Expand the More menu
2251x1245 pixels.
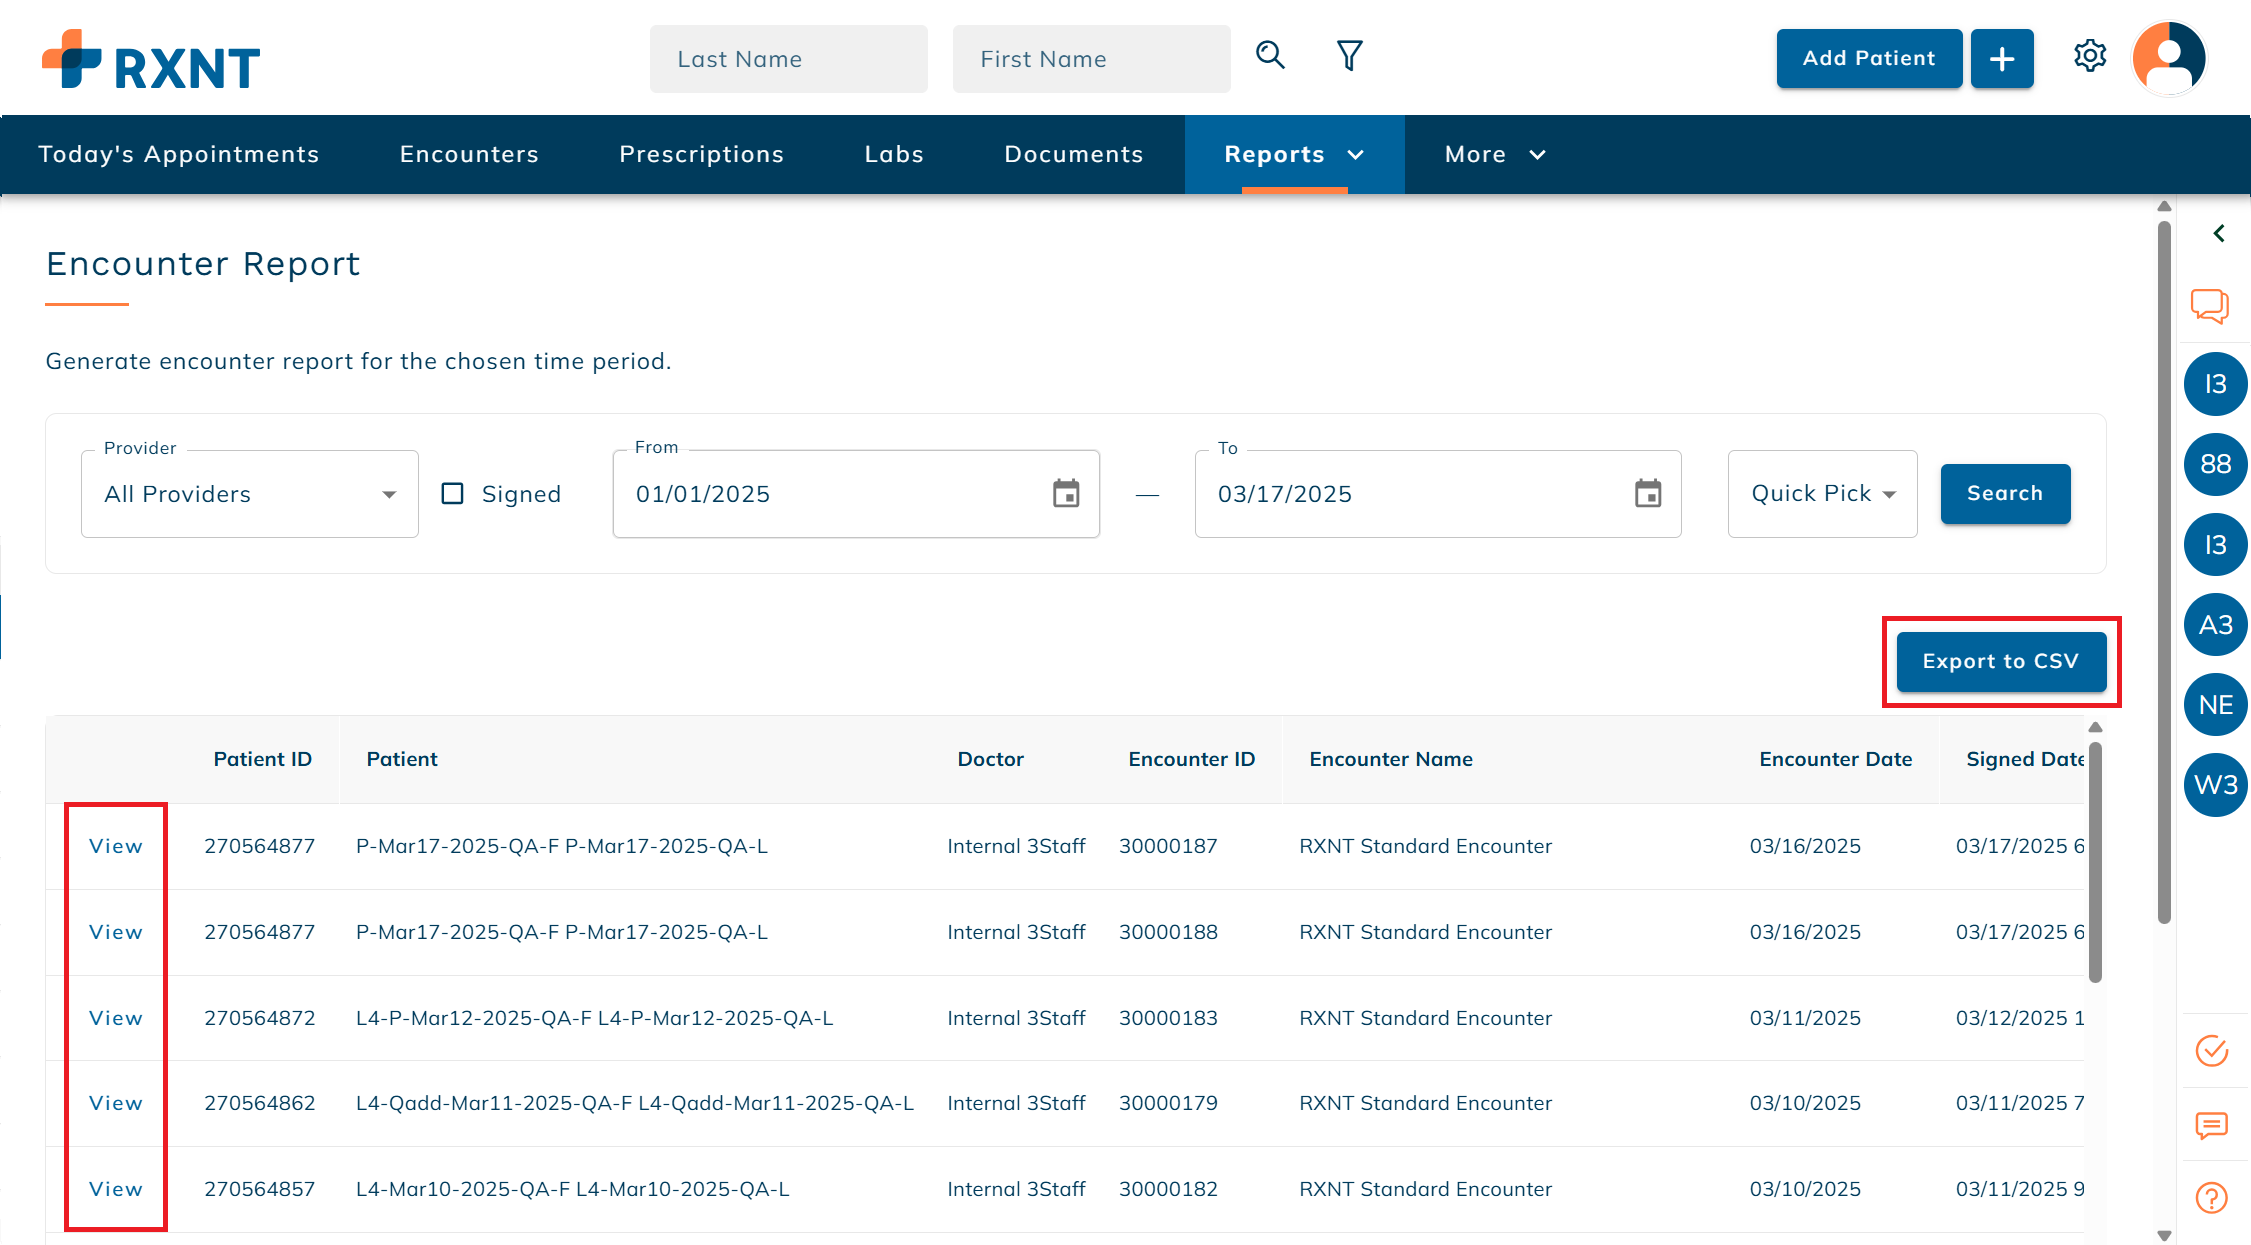(x=1495, y=154)
